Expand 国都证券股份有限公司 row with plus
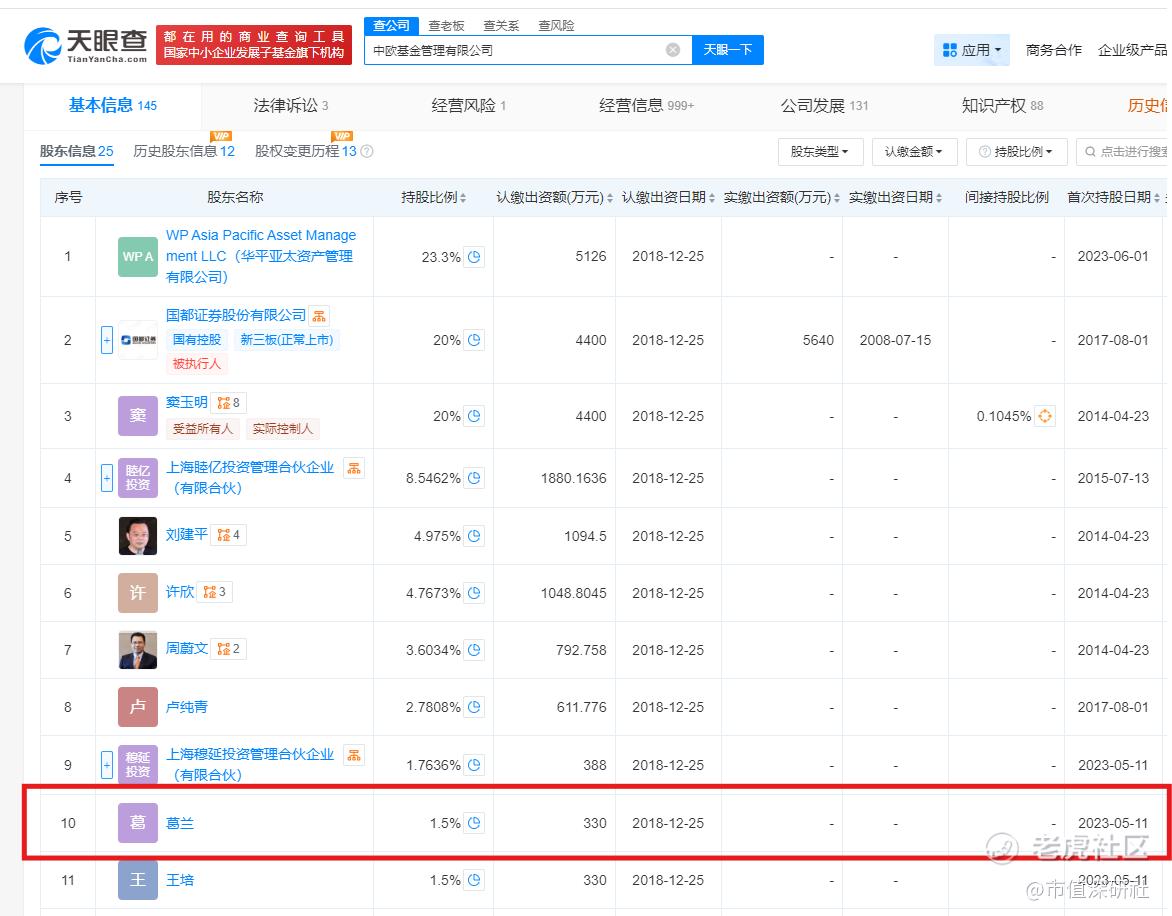The width and height of the screenshot is (1172, 916). pyautogui.click(x=107, y=340)
